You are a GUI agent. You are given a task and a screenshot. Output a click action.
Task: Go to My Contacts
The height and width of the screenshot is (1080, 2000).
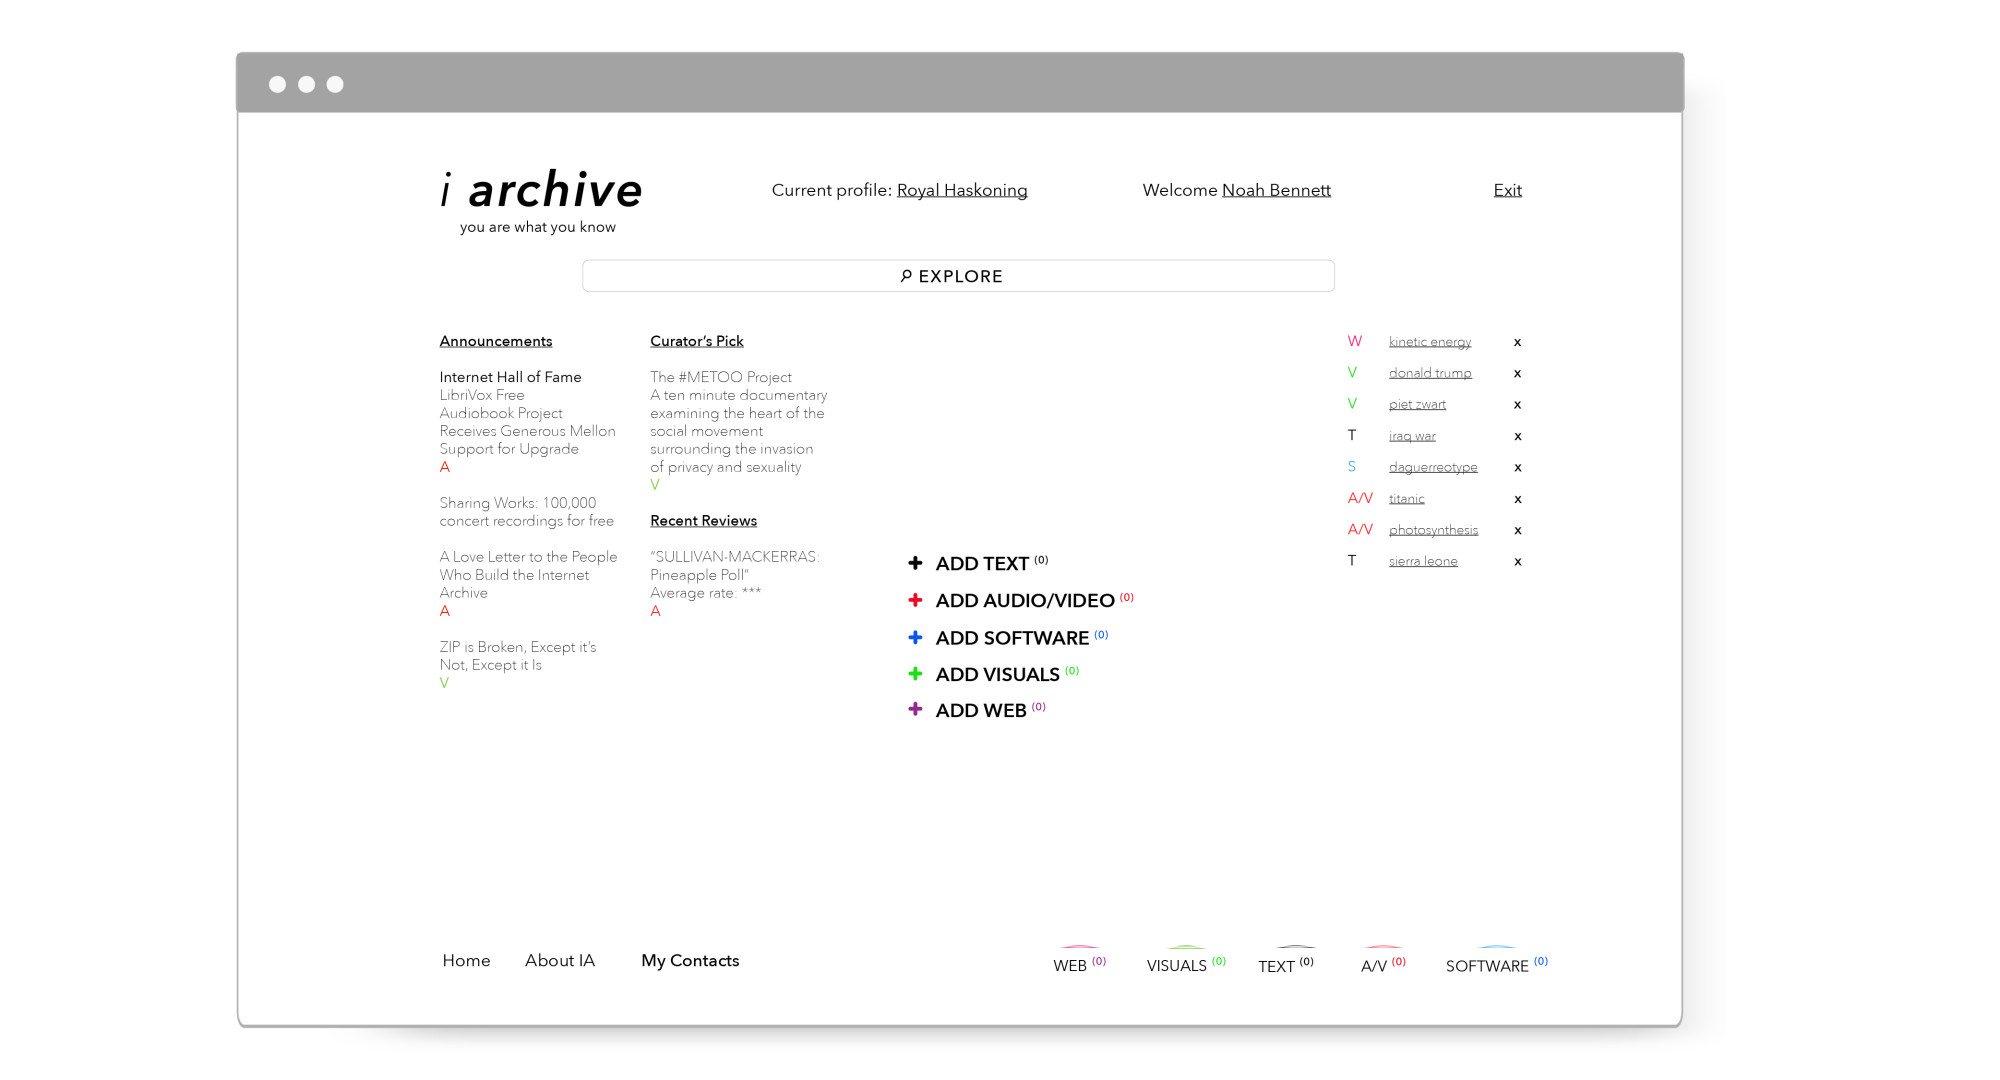coord(690,960)
